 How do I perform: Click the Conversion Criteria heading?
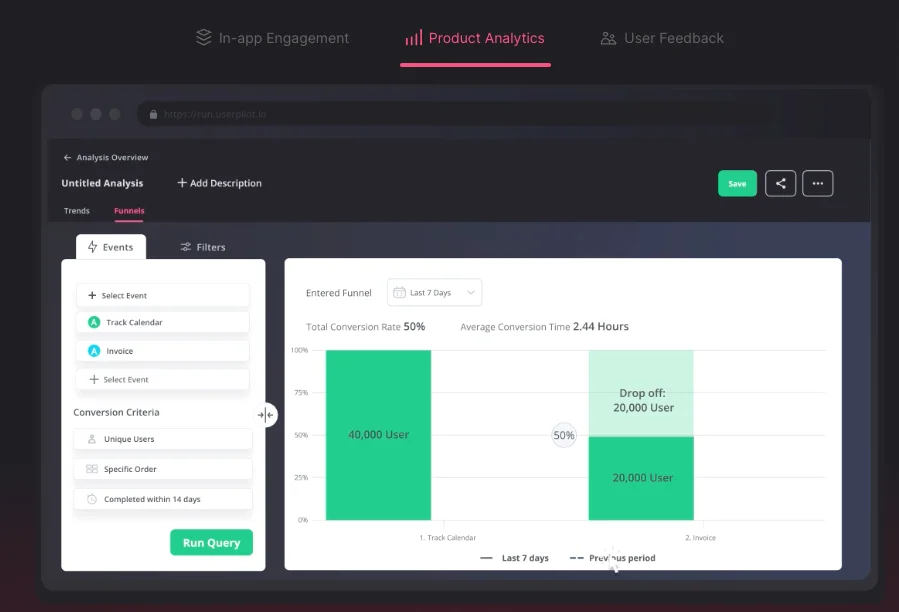click(x=116, y=412)
